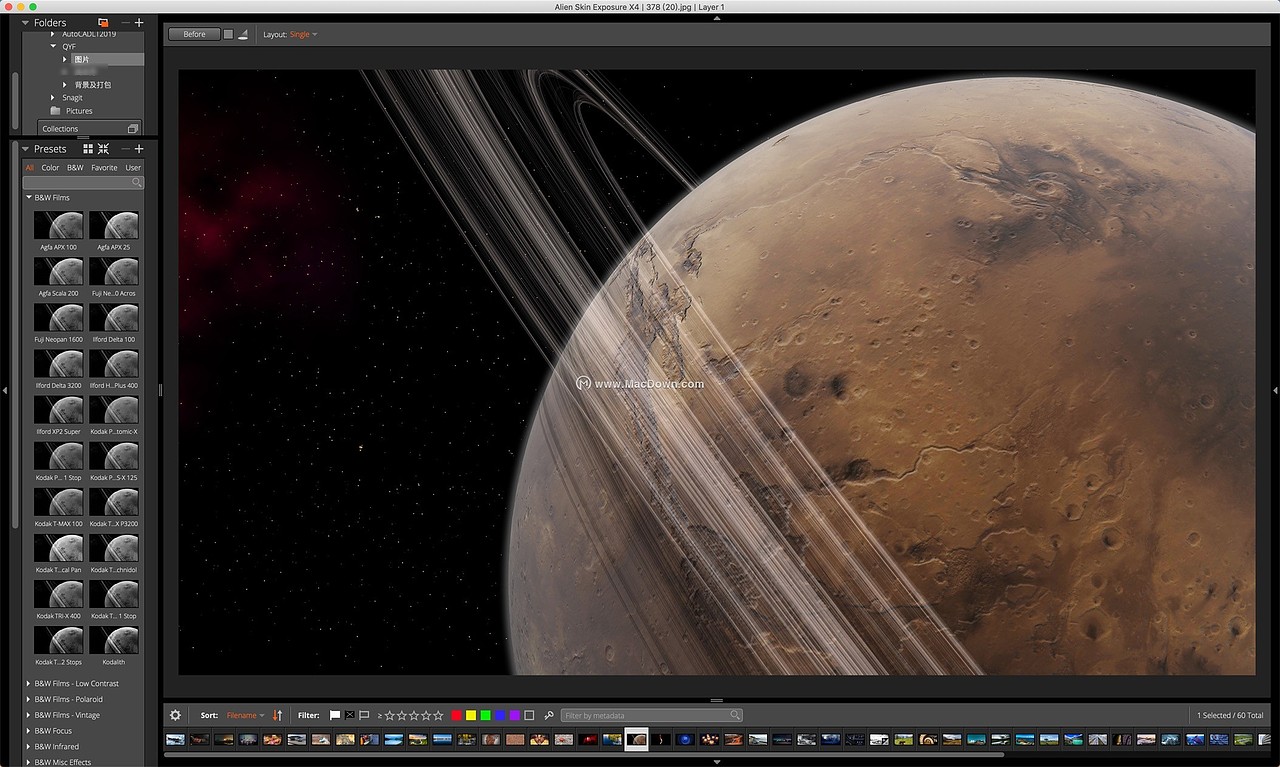Toggle the unflagged flag filter
The width and height of the screenshot is (1280, 767).
364,715
